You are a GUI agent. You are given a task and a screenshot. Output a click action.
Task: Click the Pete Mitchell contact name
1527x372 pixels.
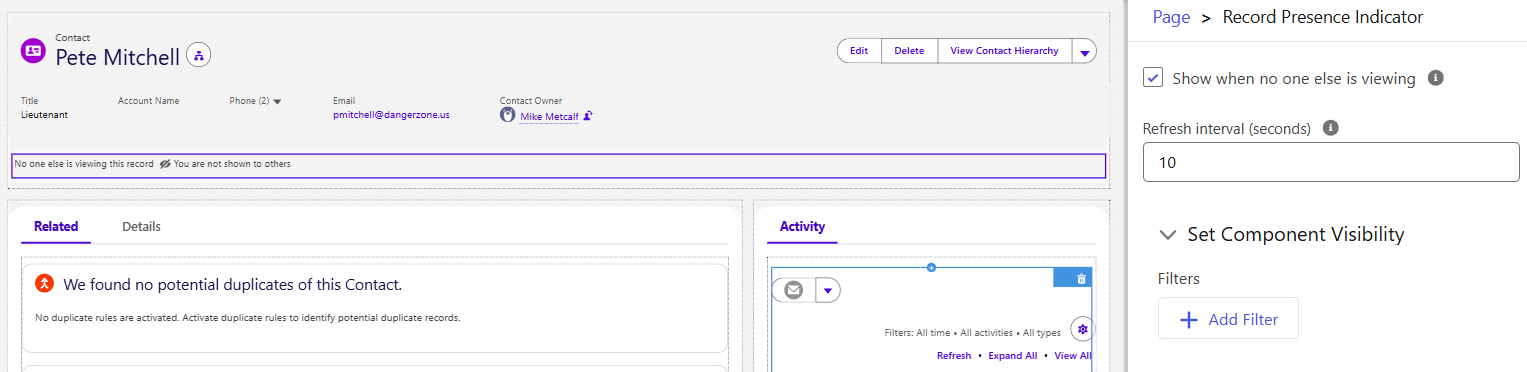(x=118, y=57)
